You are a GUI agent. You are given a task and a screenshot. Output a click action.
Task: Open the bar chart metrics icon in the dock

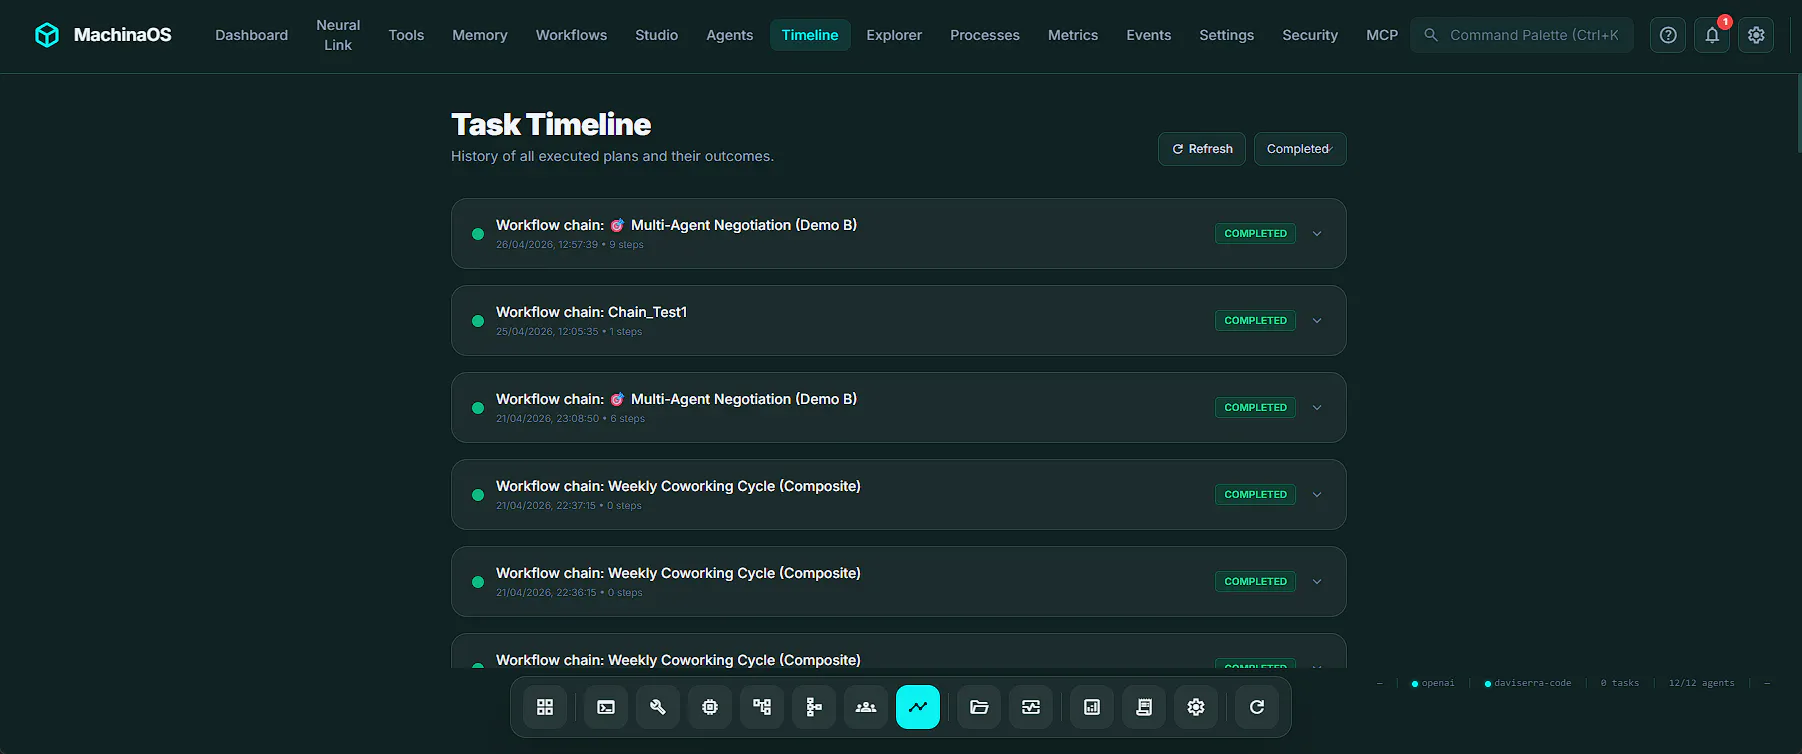[x=1092, y=707]
